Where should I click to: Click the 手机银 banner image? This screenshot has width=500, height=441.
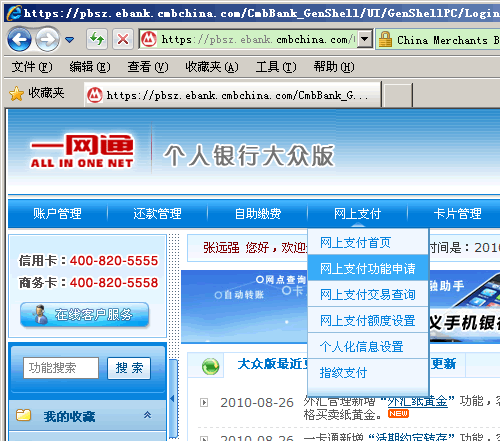(x=464, y=307)
